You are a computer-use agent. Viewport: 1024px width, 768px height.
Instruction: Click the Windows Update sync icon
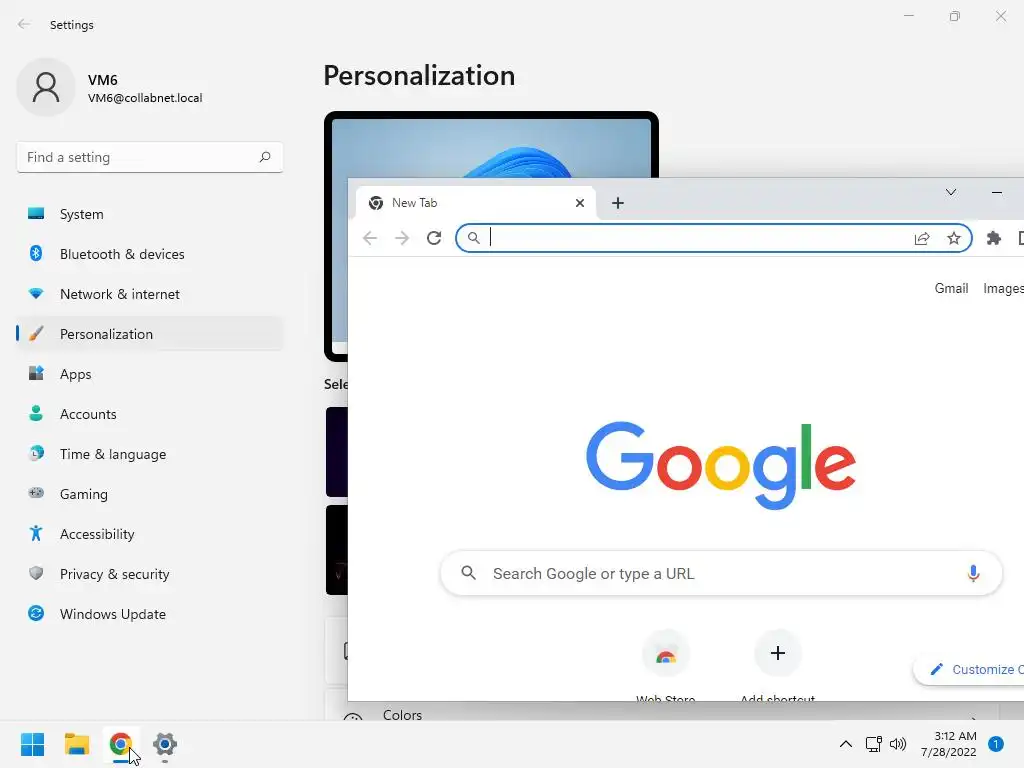[x=36, y=613]
